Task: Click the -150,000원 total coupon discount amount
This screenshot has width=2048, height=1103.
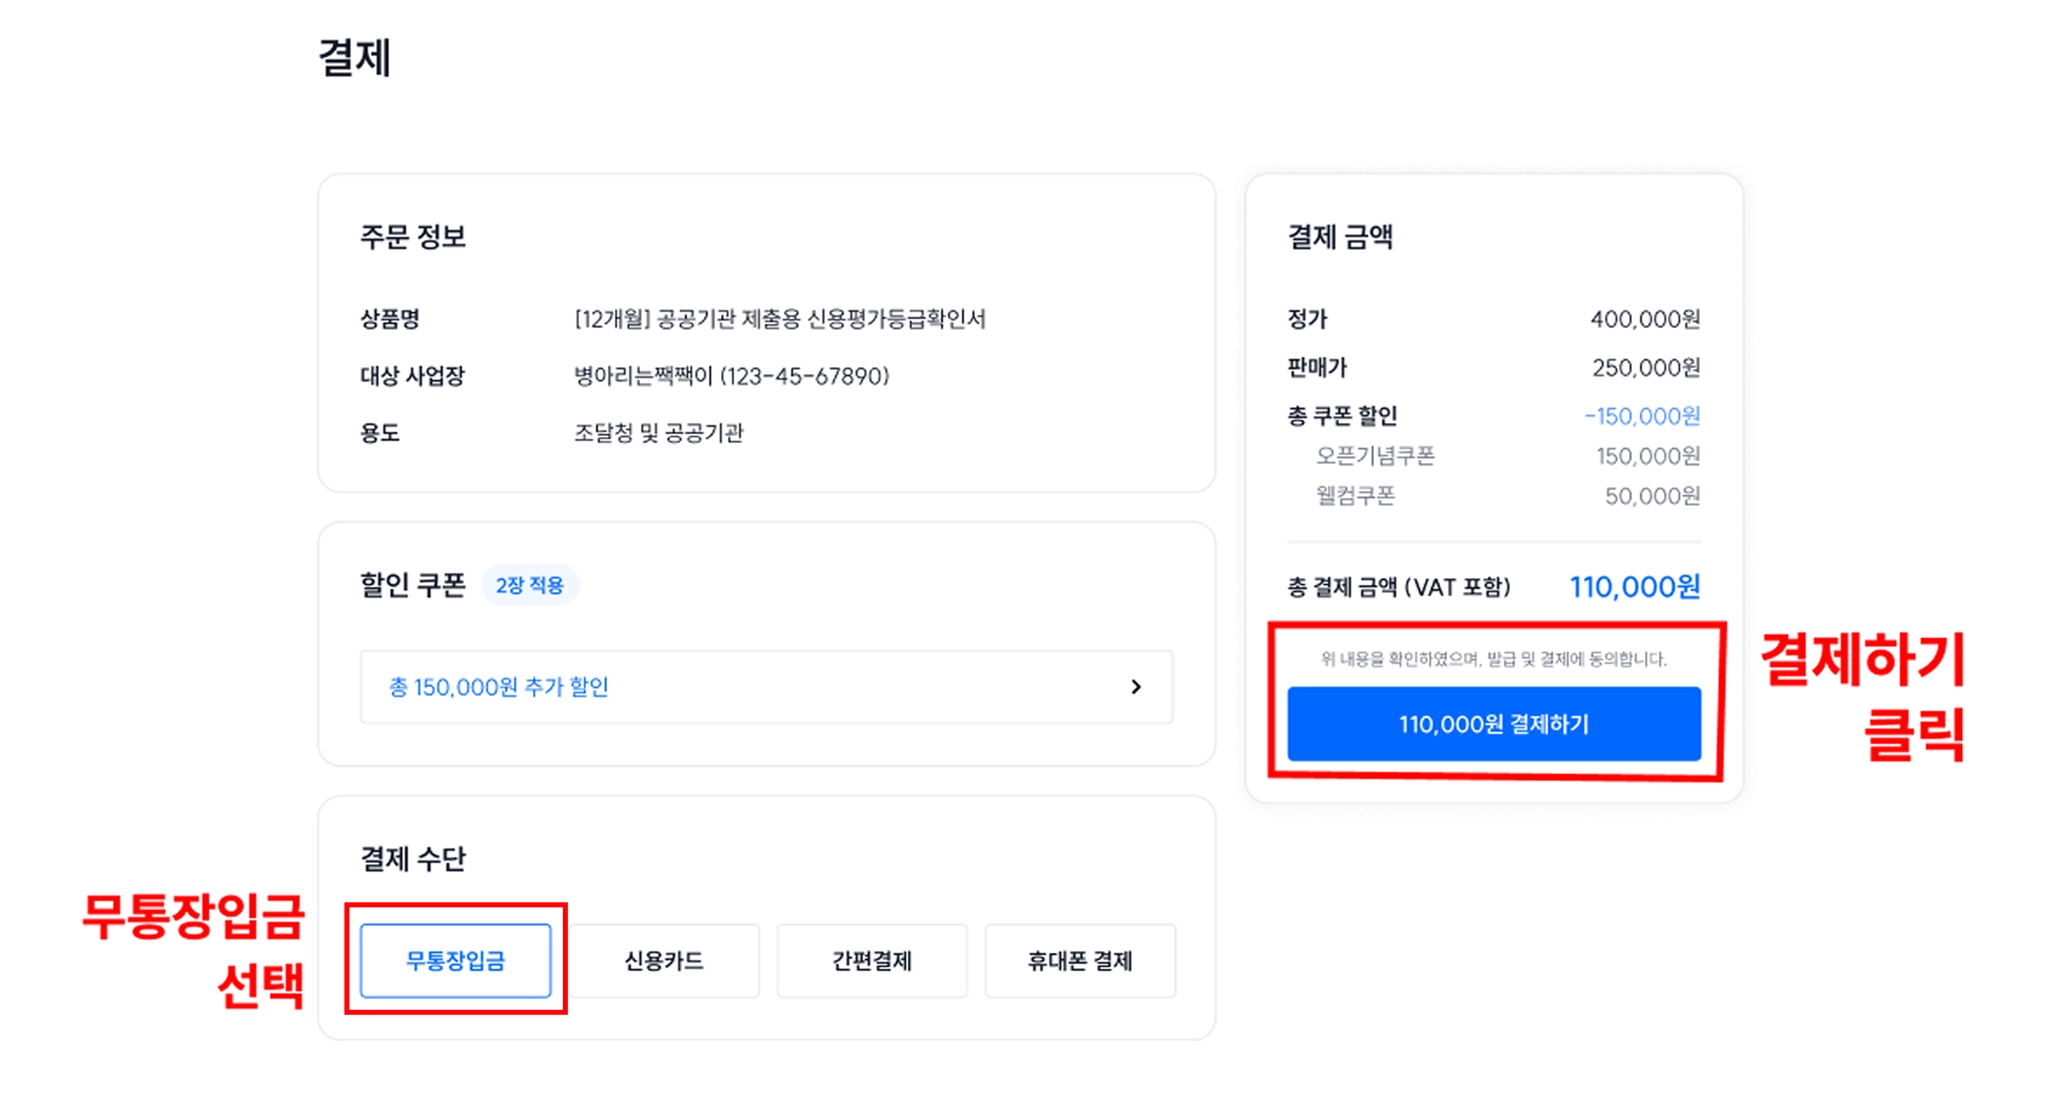Action: [x=1642, y=416]
